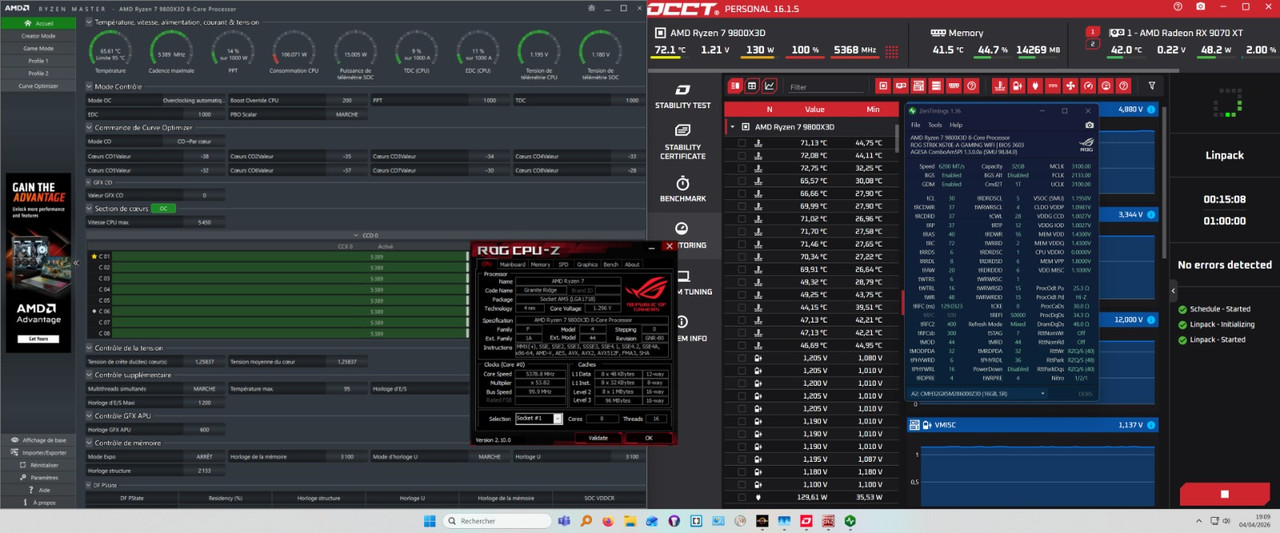Check the box on the 72,75 °C row

[x=742, y=168]
